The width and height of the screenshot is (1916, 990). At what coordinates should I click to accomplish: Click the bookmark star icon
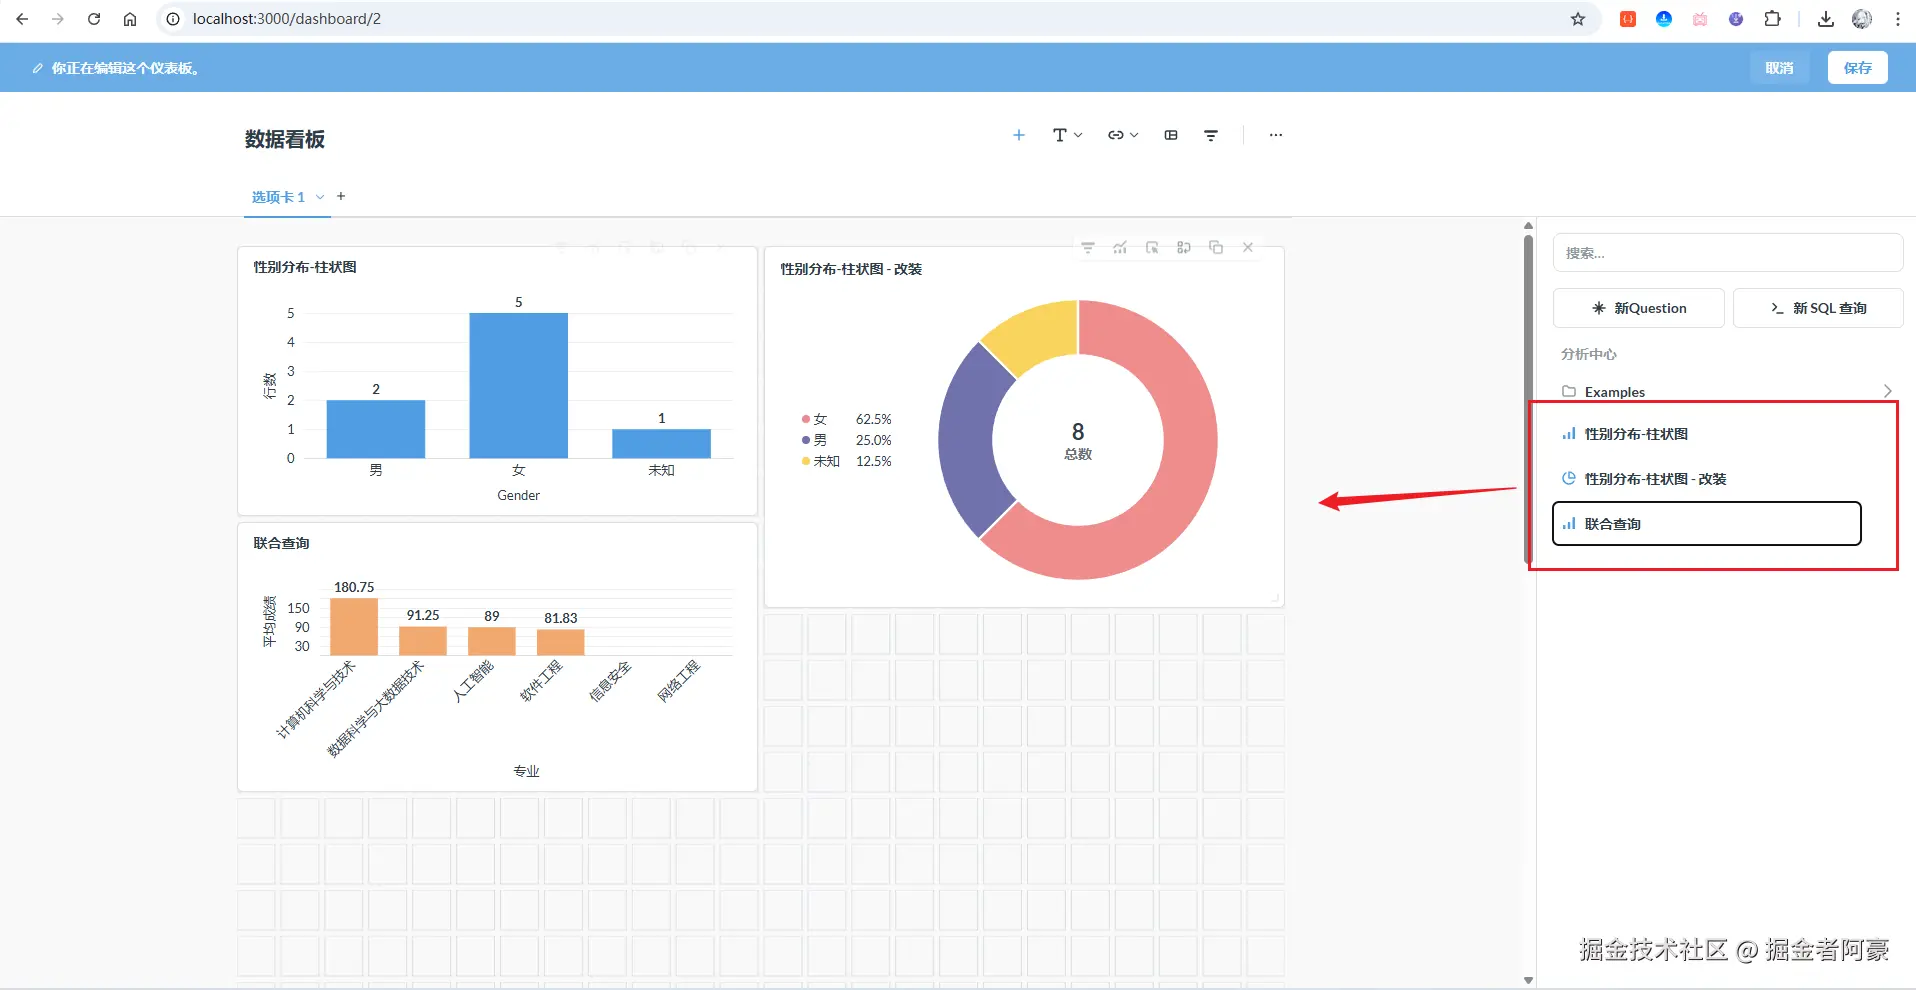coord(1578,19)
